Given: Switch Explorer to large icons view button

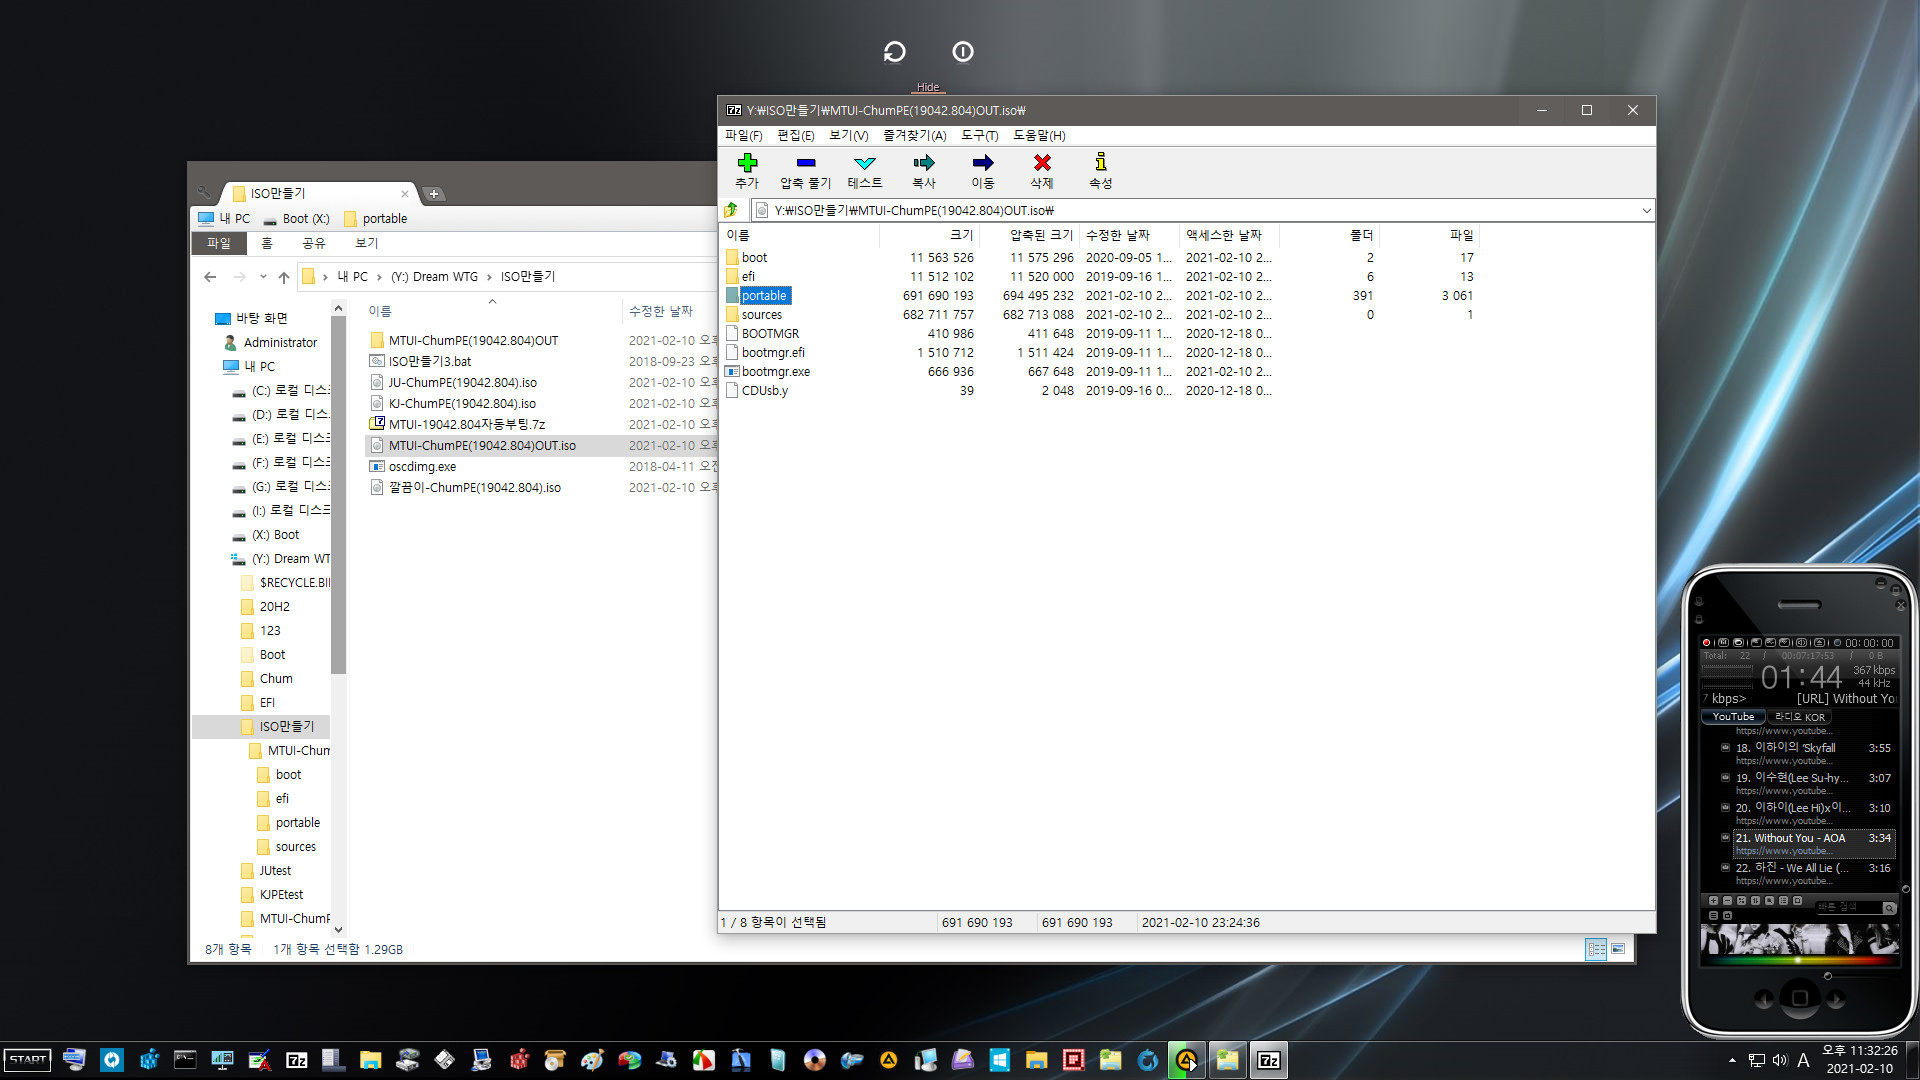Looking at the screenshot, I should [x=1618, y=949].
